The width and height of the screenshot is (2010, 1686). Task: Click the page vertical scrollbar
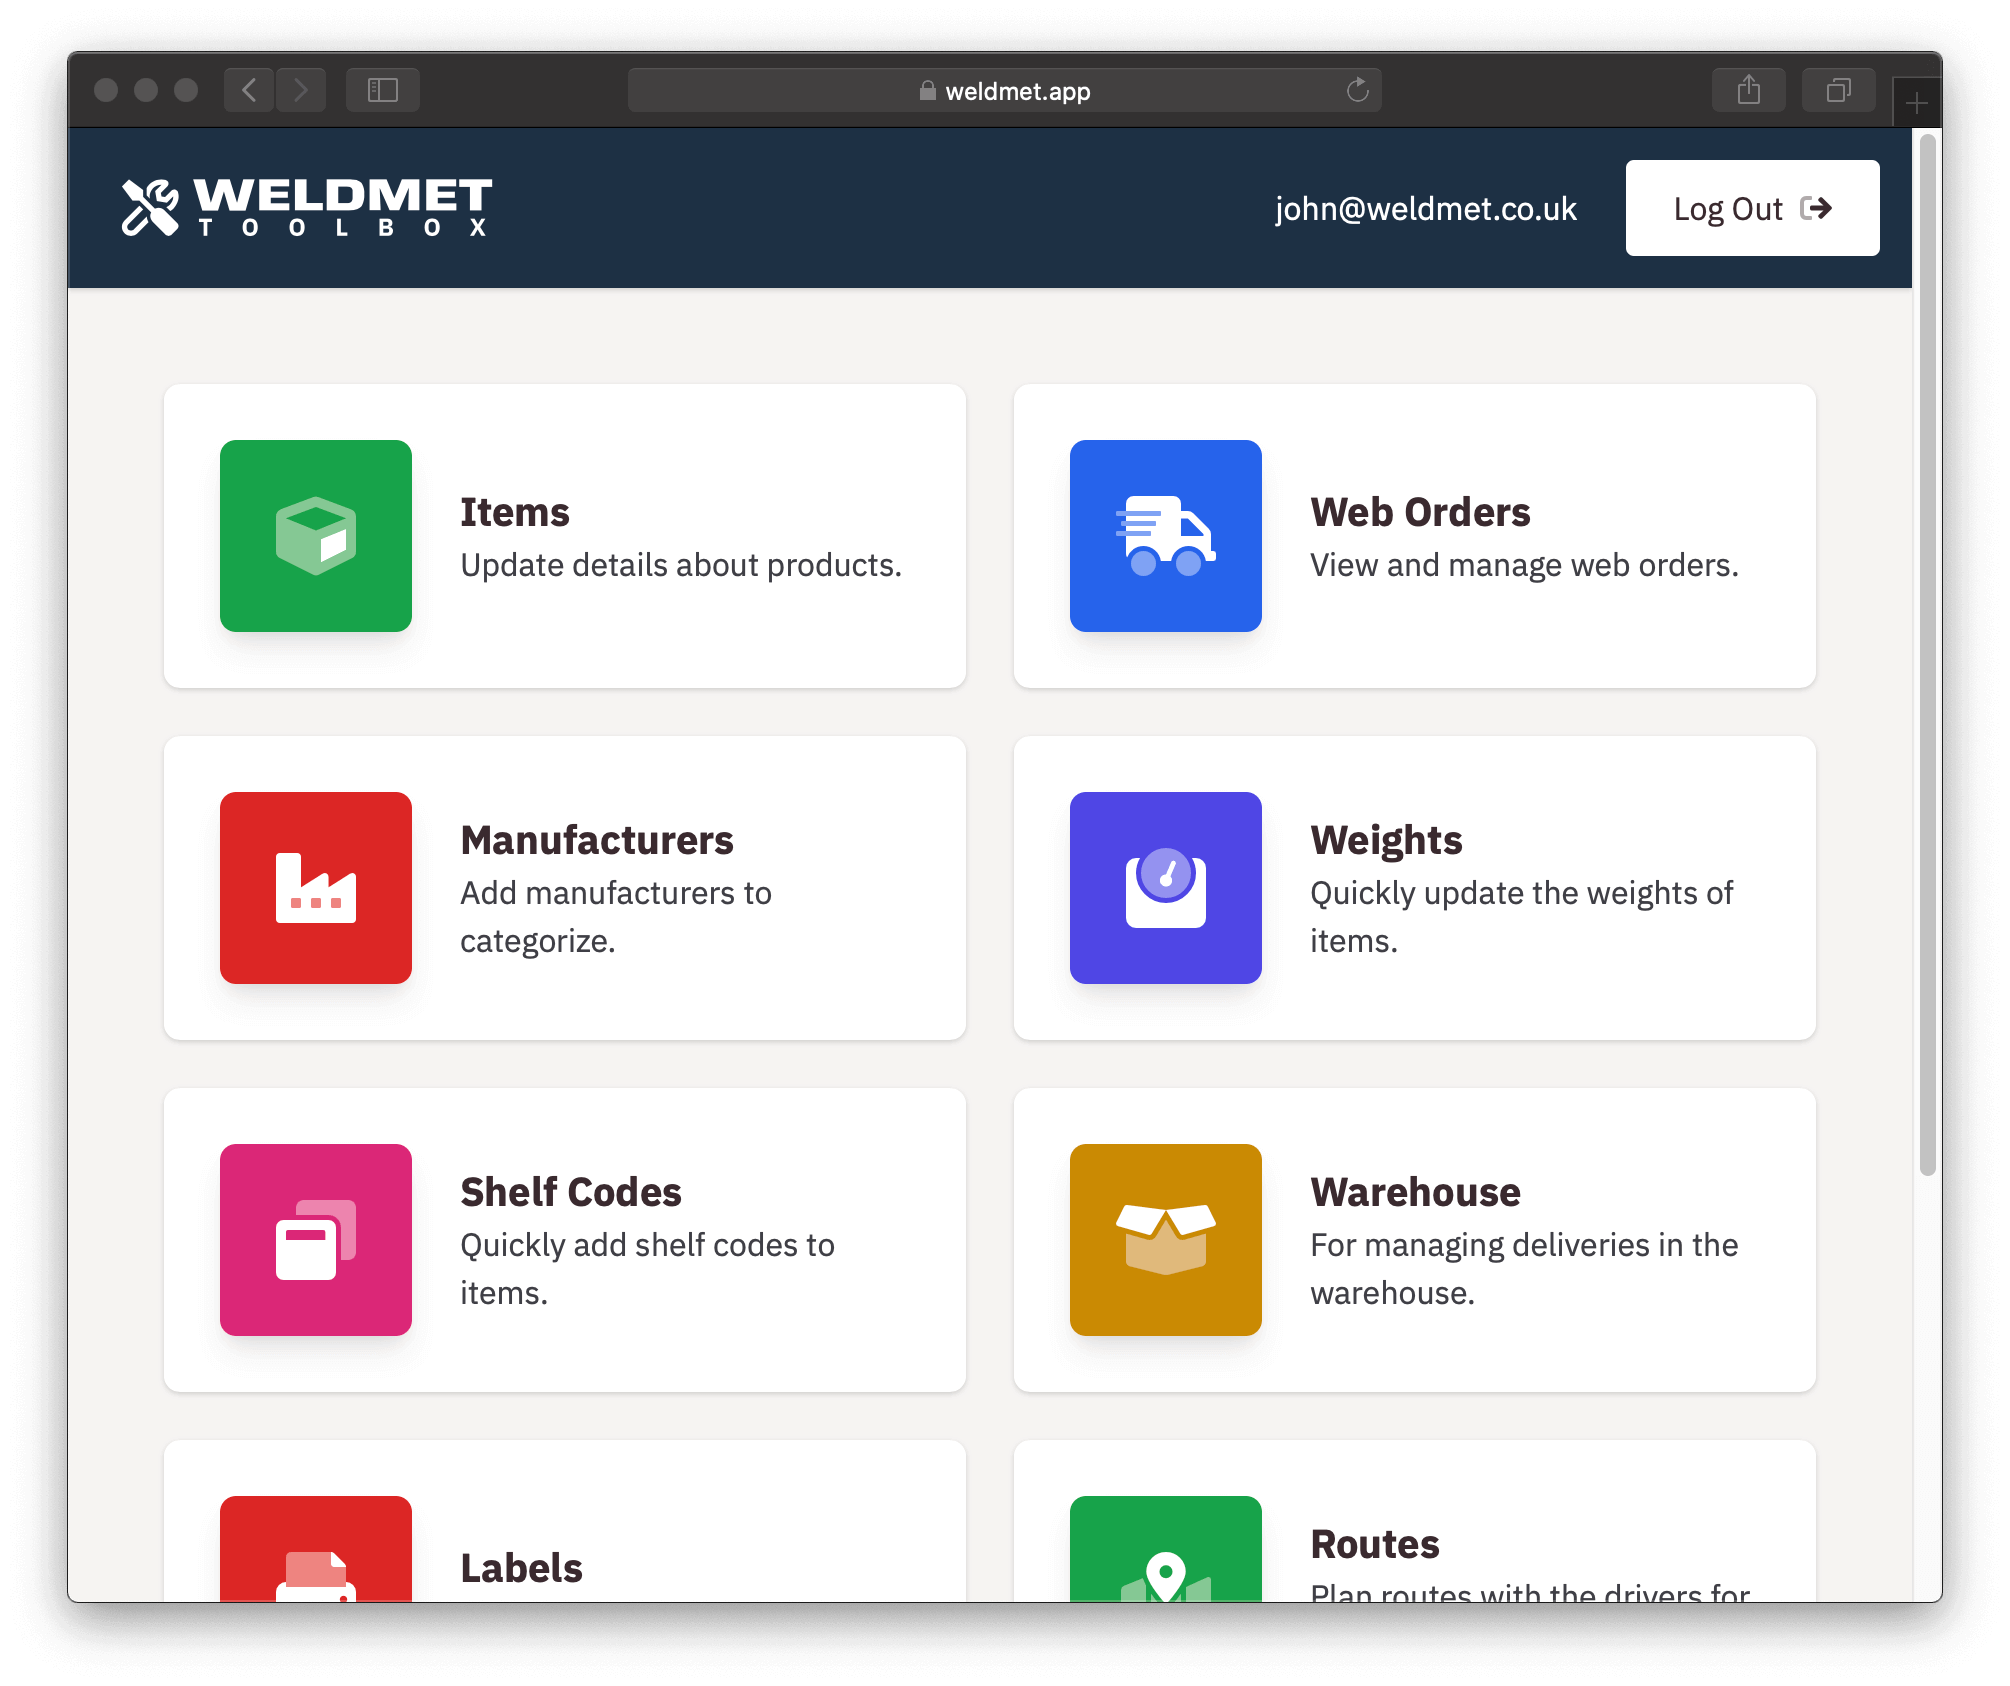[1928, 656]
